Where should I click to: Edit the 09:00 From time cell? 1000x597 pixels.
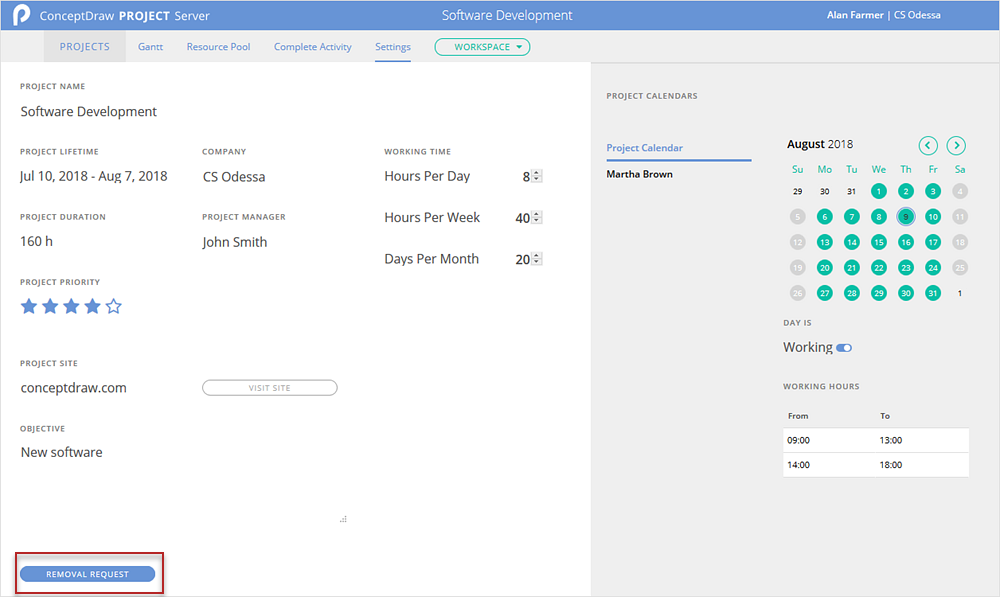coord(829,440)
